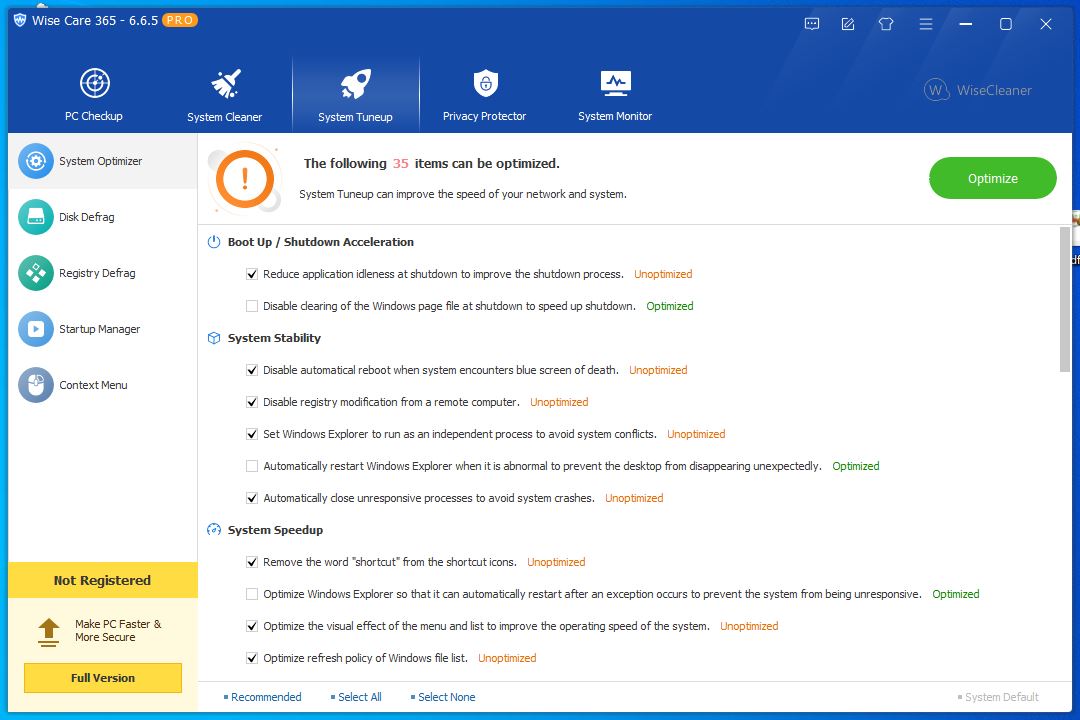Click the System Speedup gauge icon

pyautogui.click(x=214, y=530)
